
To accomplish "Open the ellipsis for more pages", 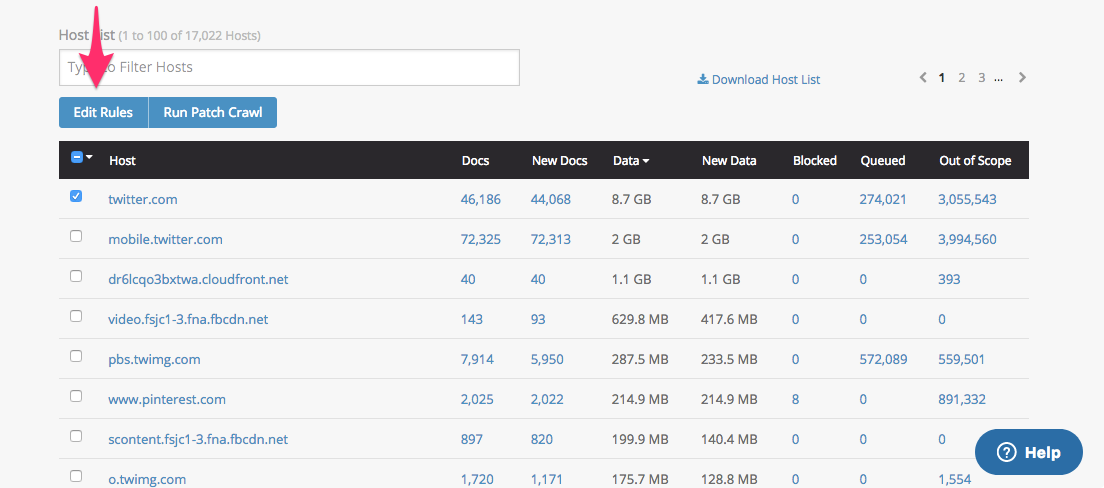I will tap(999, 78).
